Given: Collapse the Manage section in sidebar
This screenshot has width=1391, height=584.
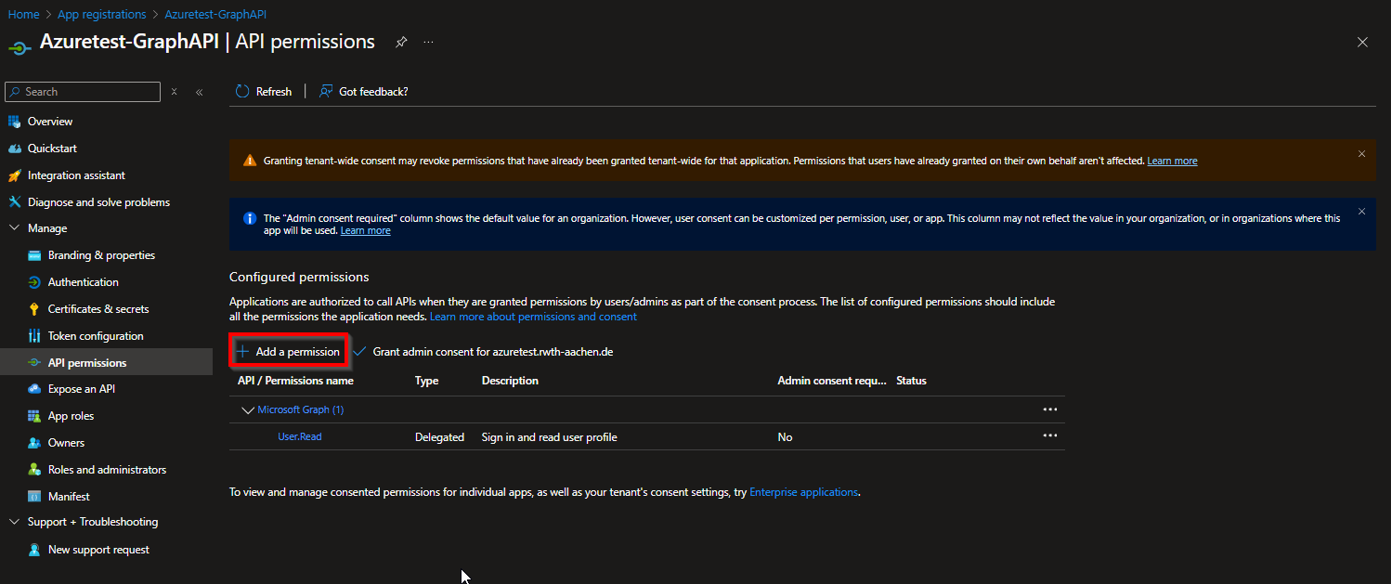Looking at the screenshot, I should (14, 228).
